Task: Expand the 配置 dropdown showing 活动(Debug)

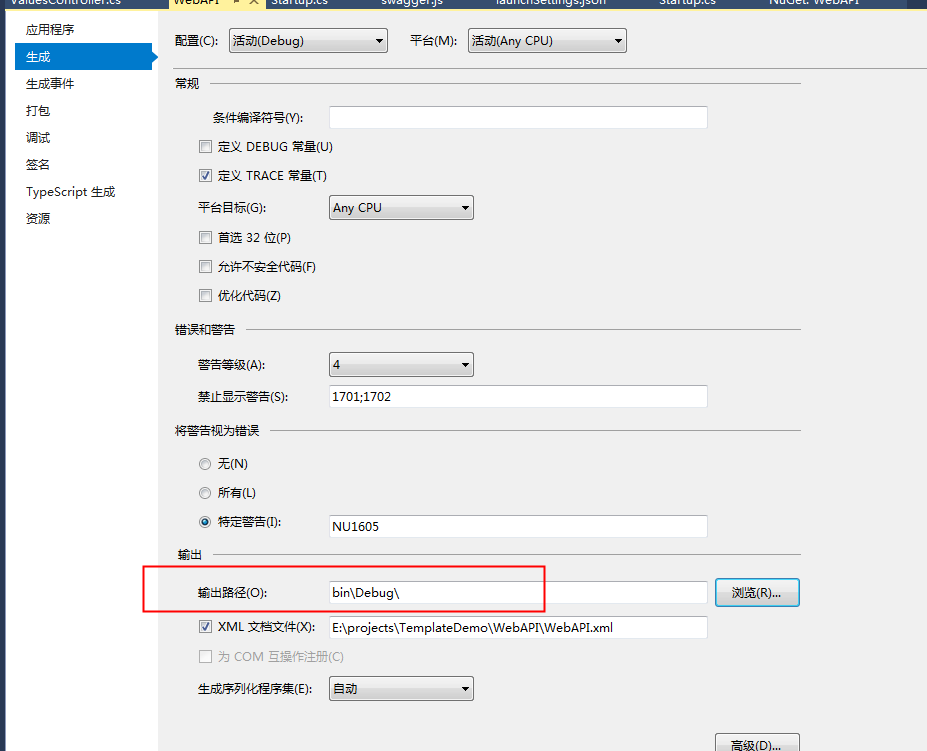Action: (308, 41)
